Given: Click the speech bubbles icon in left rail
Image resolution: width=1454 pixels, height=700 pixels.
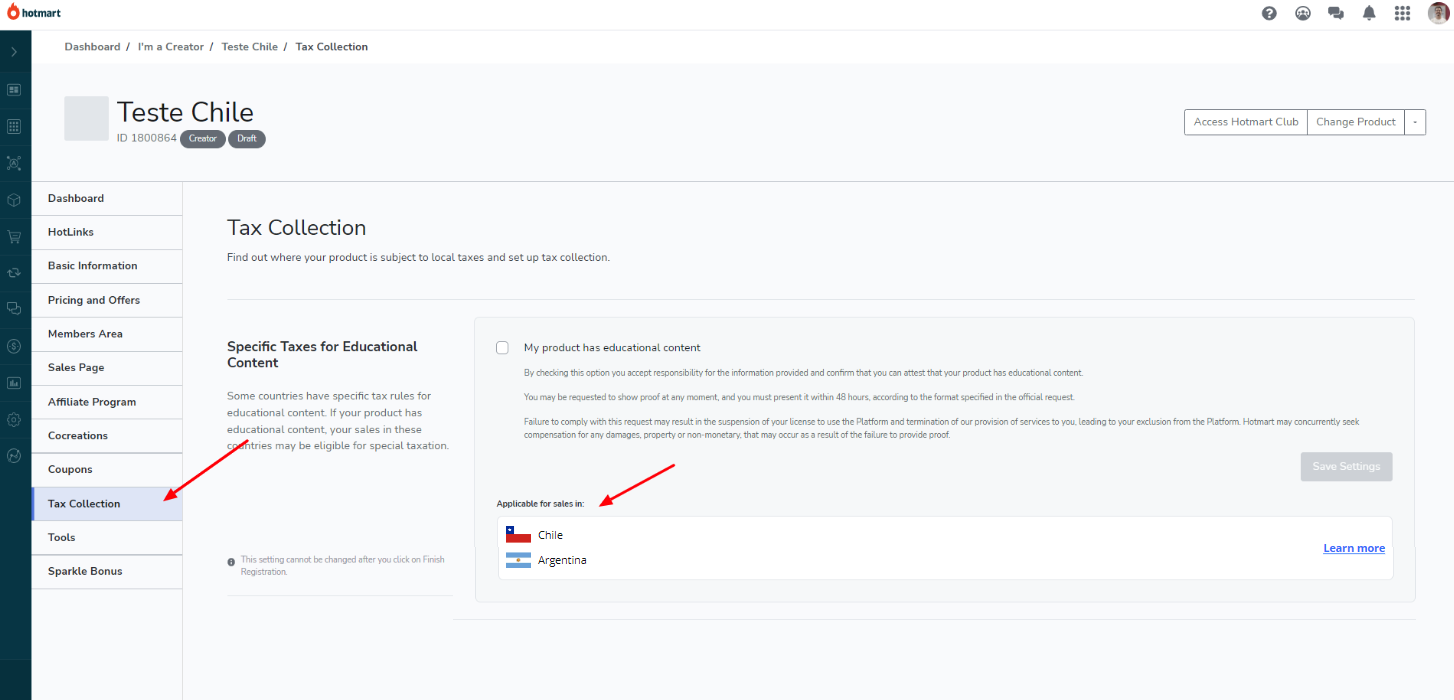Looking at the screenshot, I should coord(14,308).
